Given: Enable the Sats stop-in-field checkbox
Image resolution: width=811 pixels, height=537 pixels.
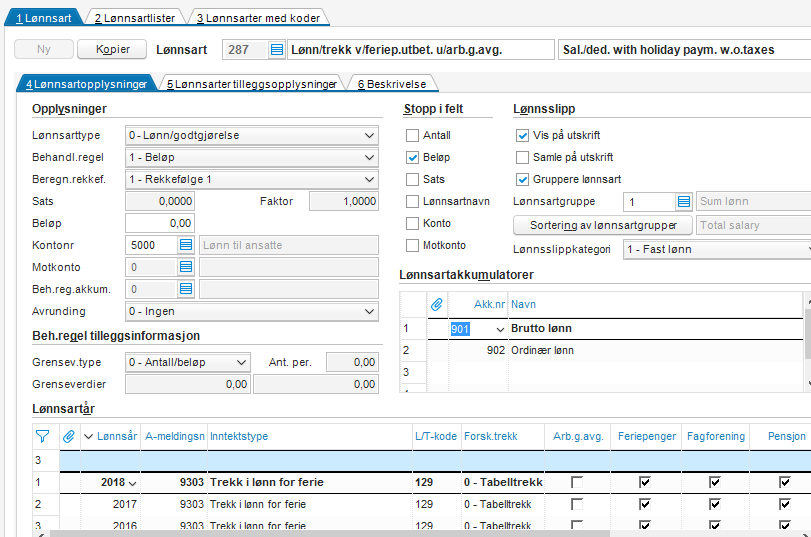Looking at the screenshot, I should 412,180.
